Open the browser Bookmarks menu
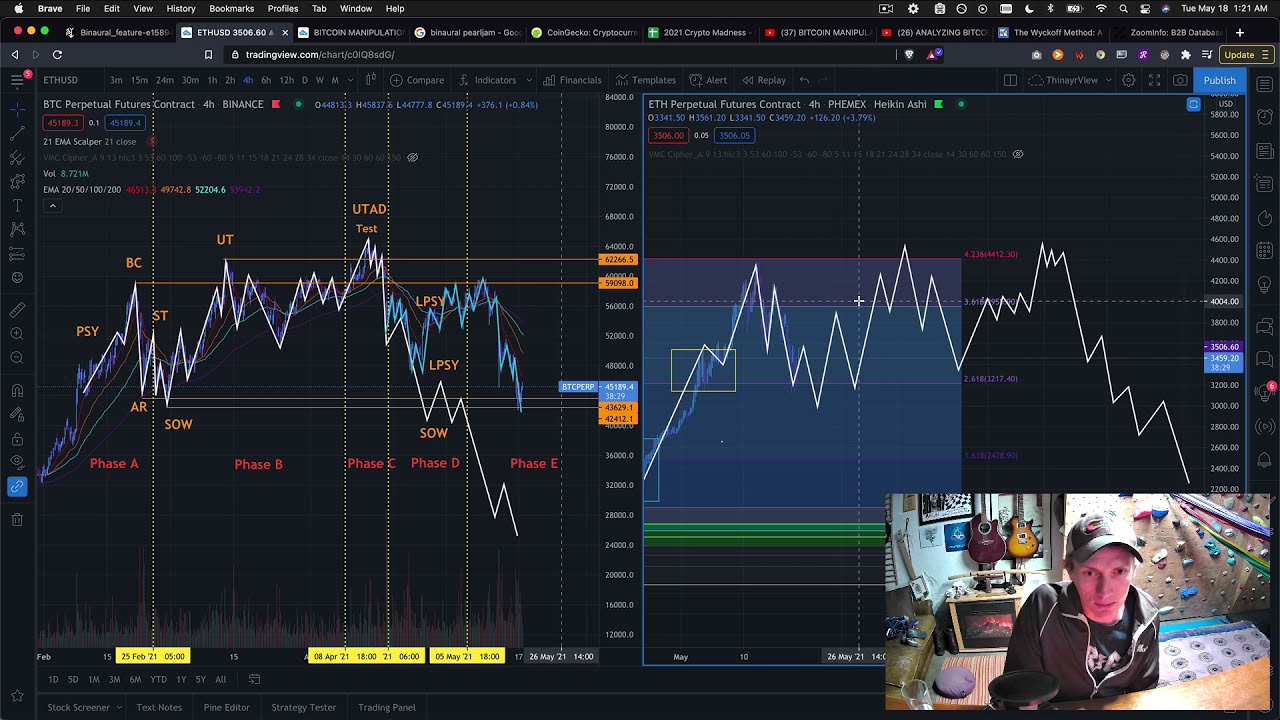Viewport: 1280px width, 720px height. (x=231, y=9)
